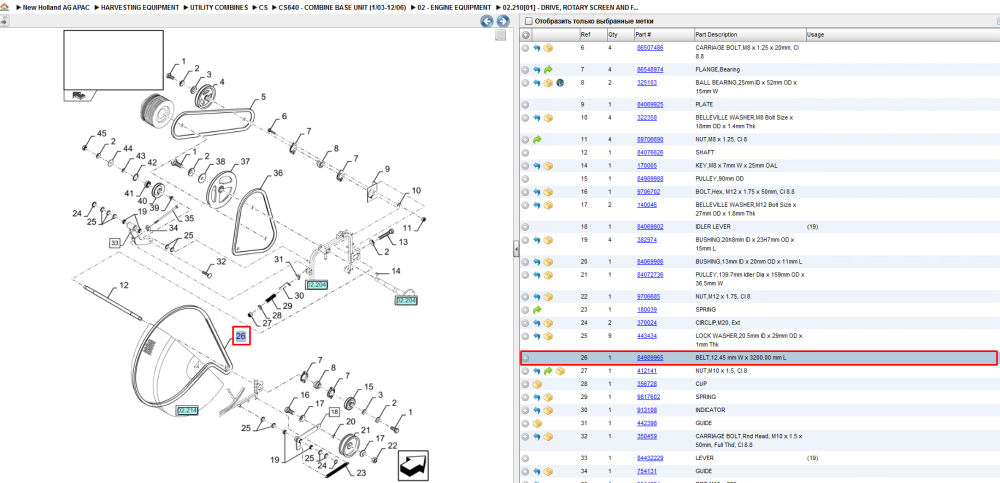Toggle the round marker on ref 29 SPRING row
Image resolution: width=1000 pixels, height=483 pixels.
pyautogui.click(x=526, y=397)
